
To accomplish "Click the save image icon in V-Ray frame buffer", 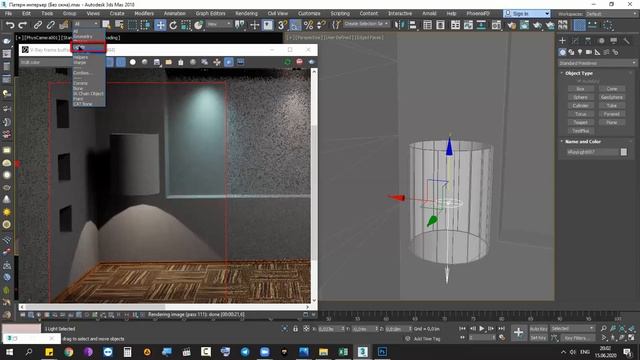I will coord(157,62).
